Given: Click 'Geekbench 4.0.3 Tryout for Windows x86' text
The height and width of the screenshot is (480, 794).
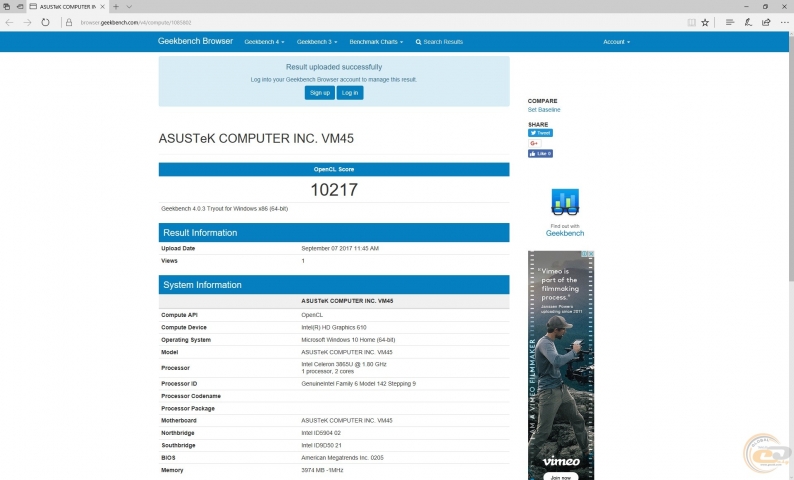Looking at the screenshot, I should (224, 208).
